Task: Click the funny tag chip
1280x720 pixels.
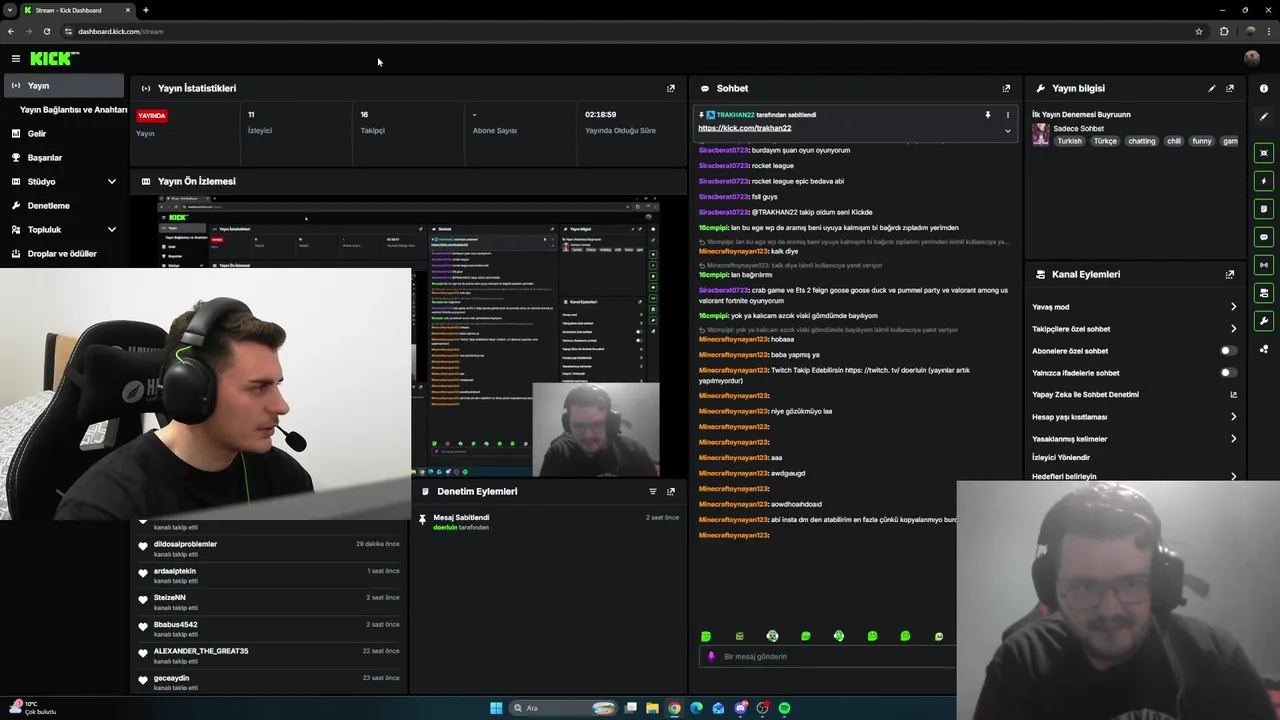Action: (1202, 141)
